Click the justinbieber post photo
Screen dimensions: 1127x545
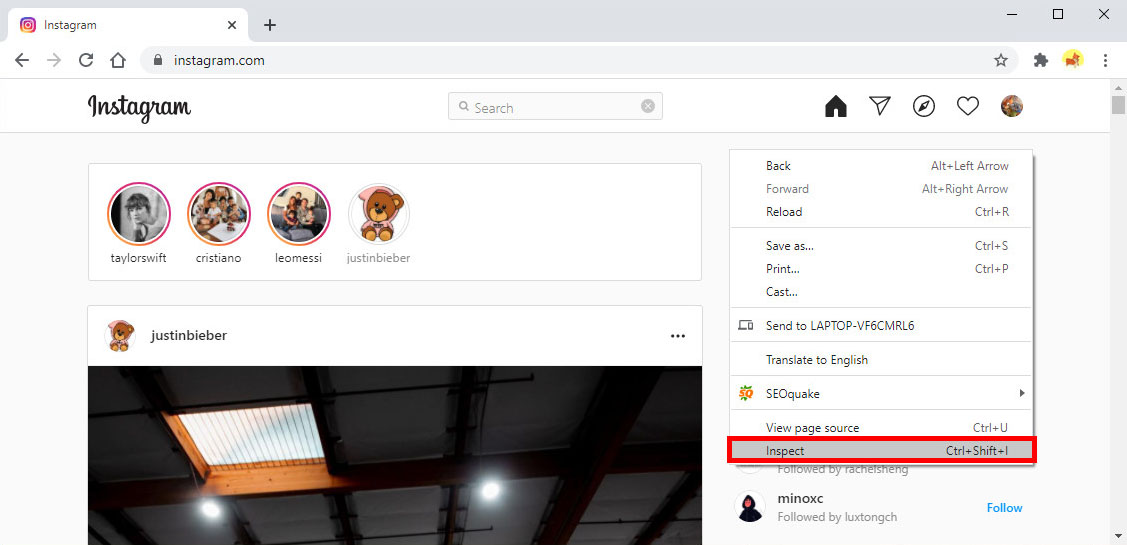[395, 455]
